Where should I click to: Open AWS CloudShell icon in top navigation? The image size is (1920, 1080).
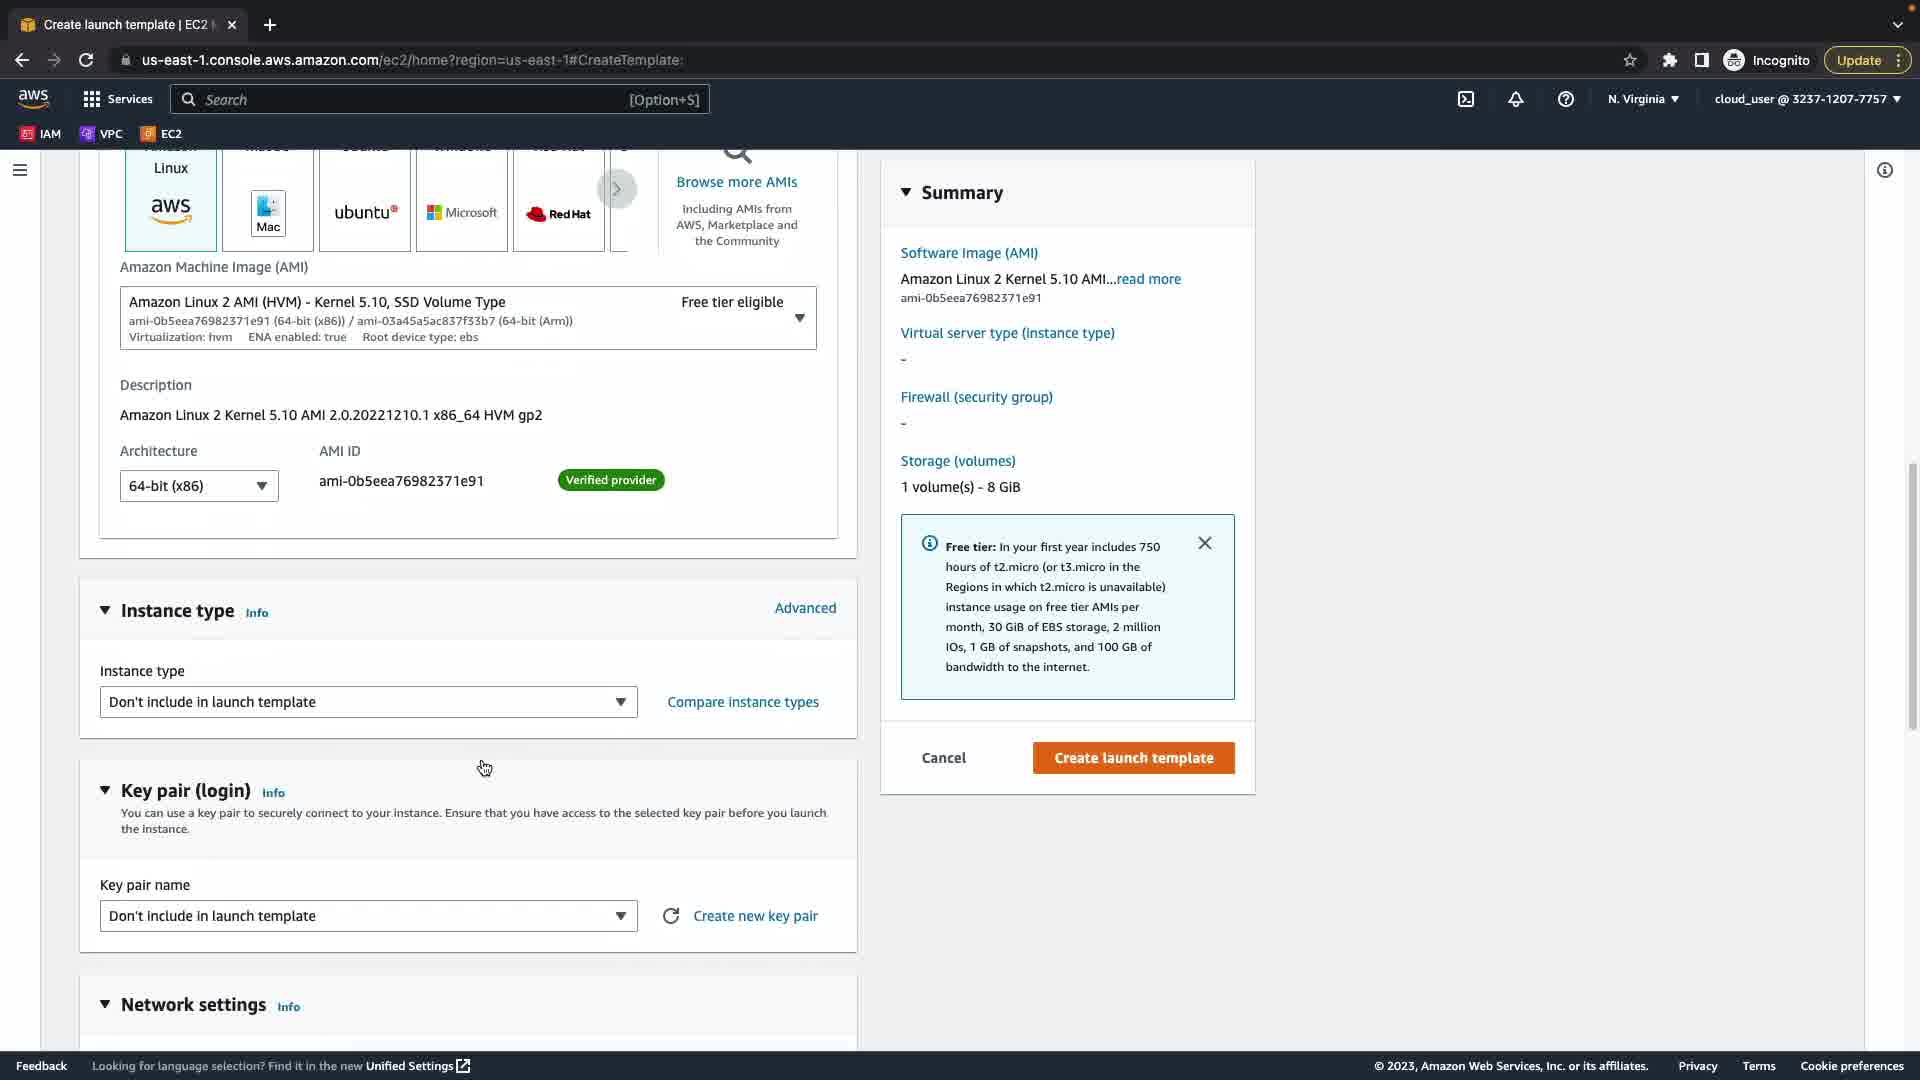[1466, 99]
